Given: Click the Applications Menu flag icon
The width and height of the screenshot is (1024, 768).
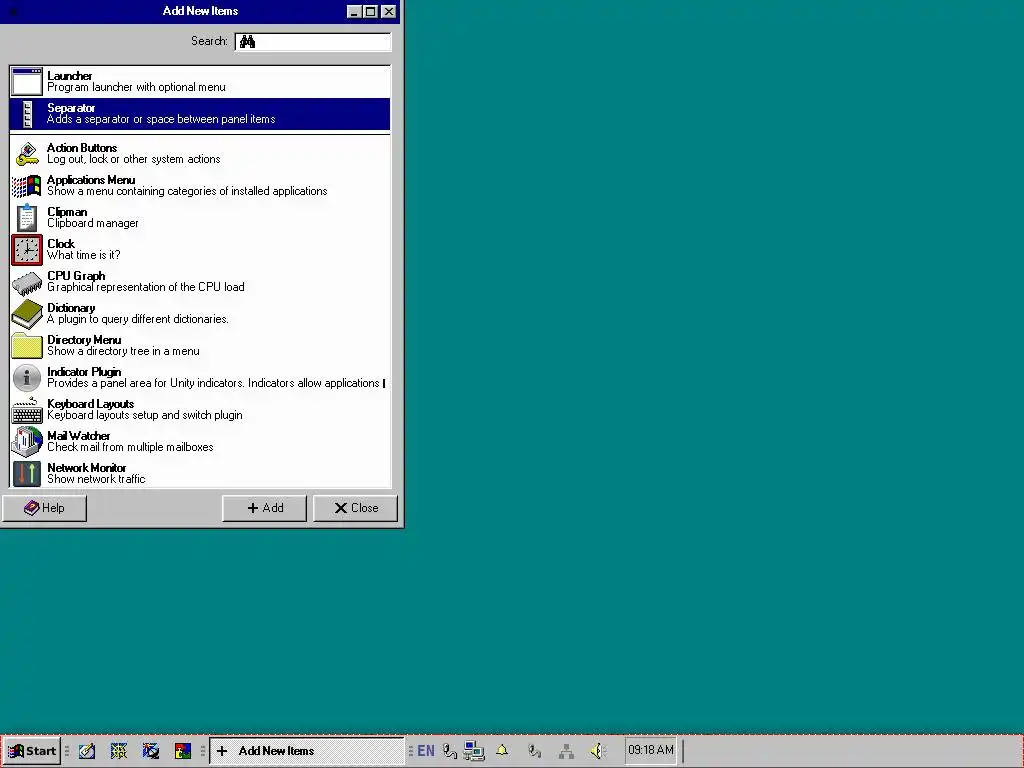Looking at the screenshot, I should click(27, 185).
